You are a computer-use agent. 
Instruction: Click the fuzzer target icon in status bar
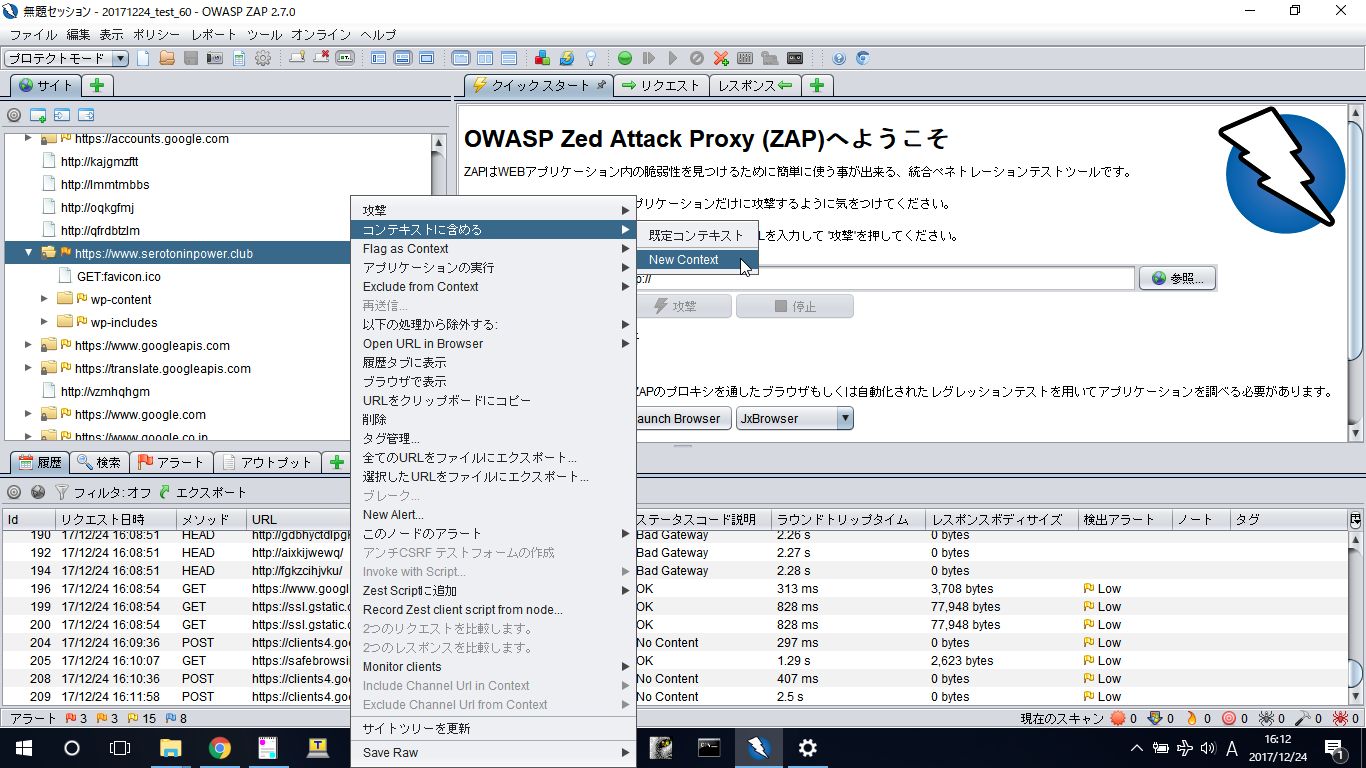coord(1229,718)
